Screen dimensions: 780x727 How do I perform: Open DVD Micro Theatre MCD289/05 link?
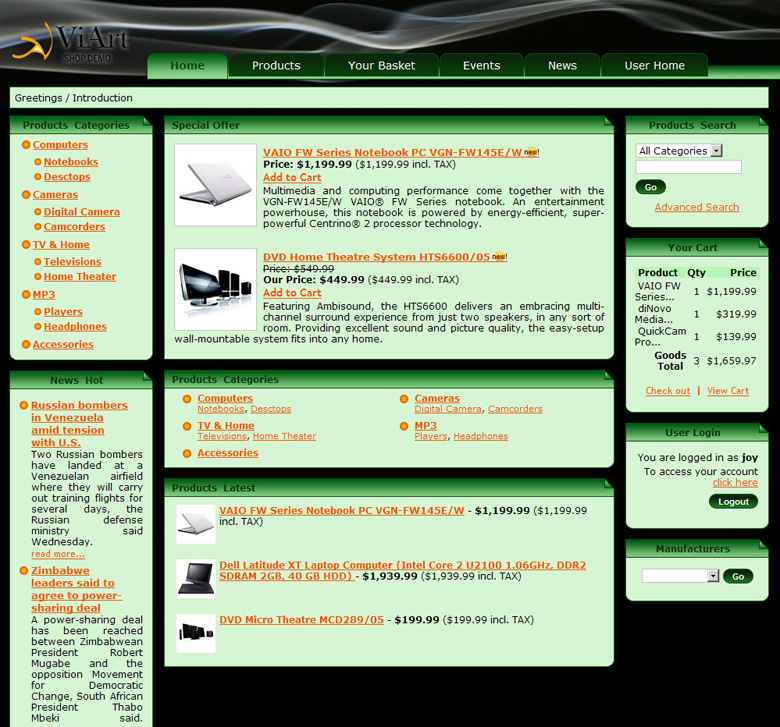click(x=301, y=620)
